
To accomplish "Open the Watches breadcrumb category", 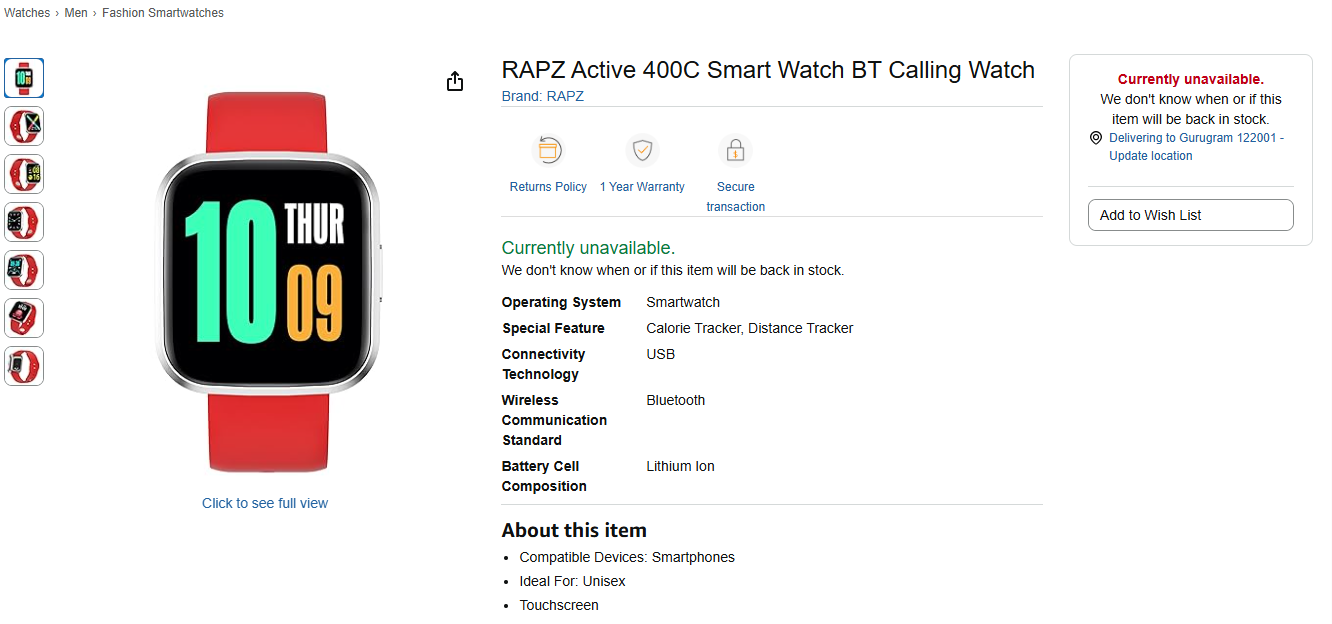I will tap(27, 13).
